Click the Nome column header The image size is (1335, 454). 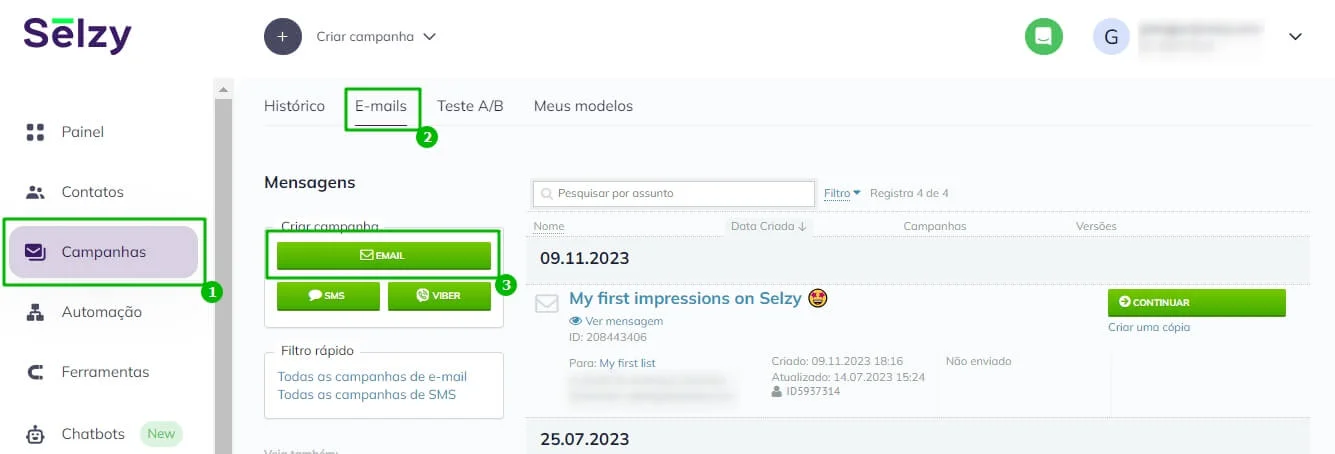[x=549, y=226]
